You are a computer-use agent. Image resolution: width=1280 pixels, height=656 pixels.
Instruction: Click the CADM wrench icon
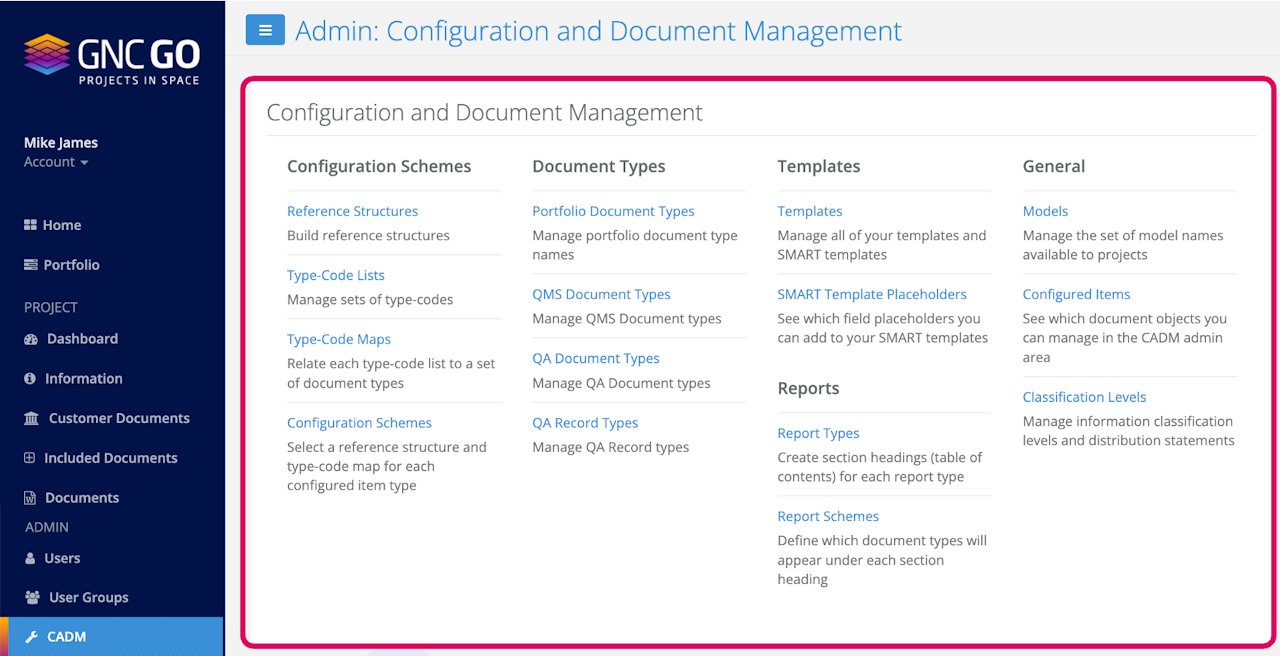point(31,637)
